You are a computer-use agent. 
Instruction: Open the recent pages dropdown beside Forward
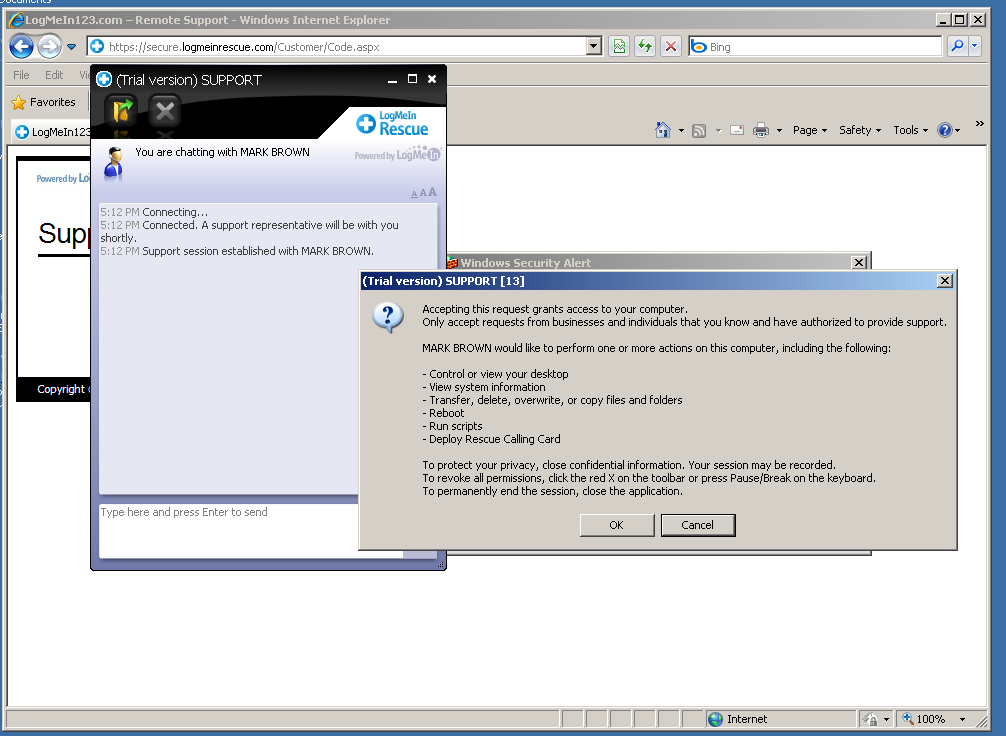(71, 47)
